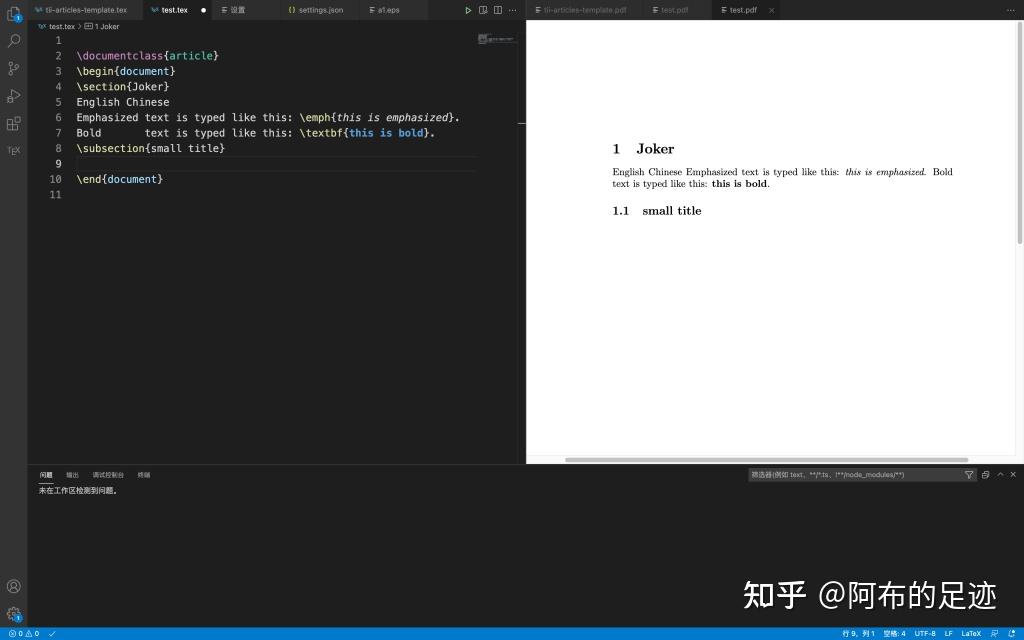
Task: Open the Run and Debug view
Action: [x=13, y=96]
